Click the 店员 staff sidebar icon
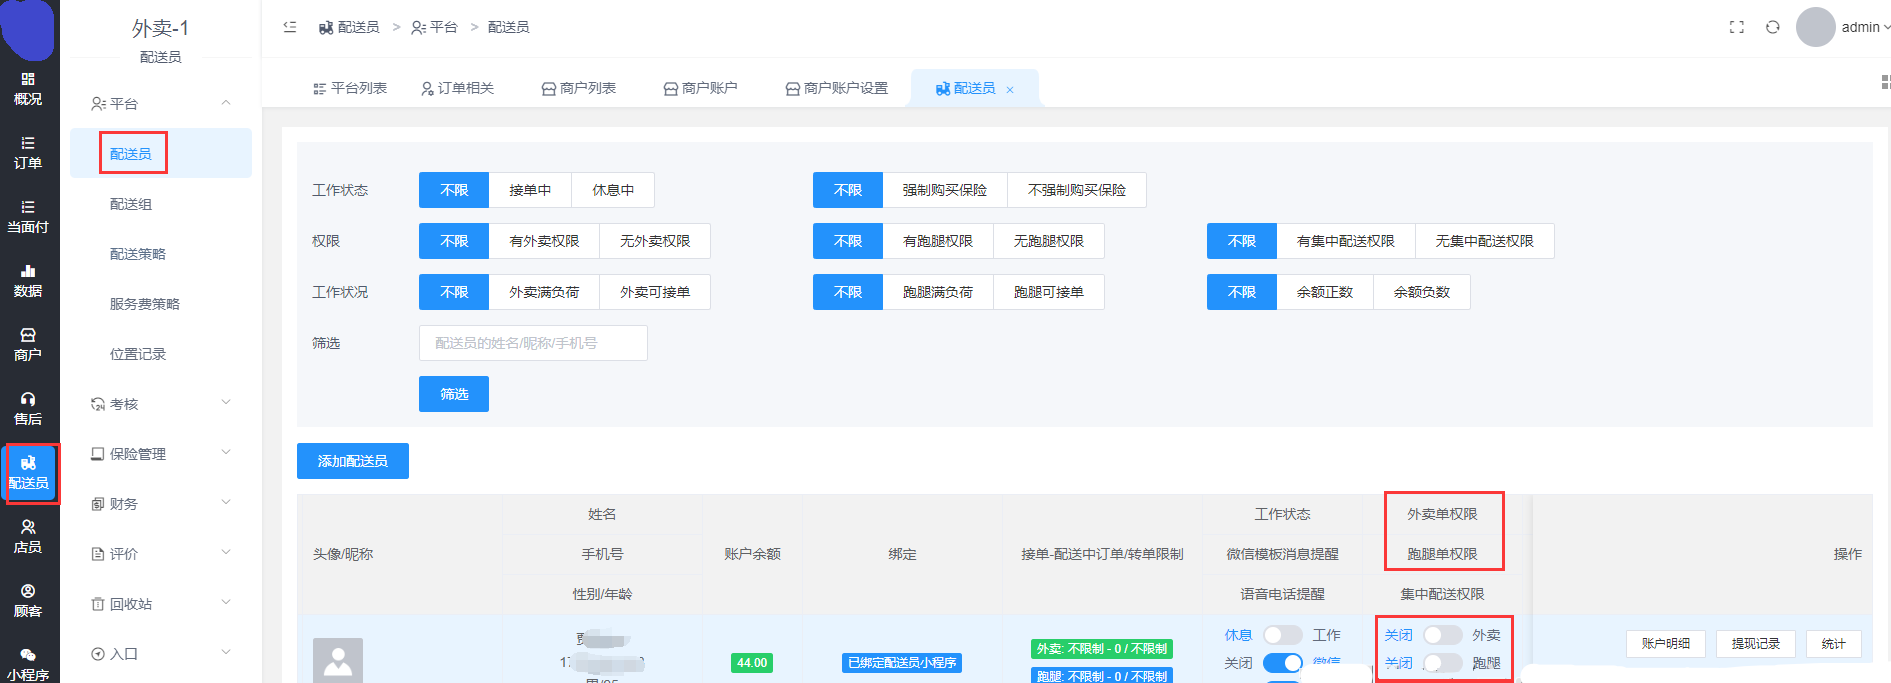 click(x=28, y=536)
